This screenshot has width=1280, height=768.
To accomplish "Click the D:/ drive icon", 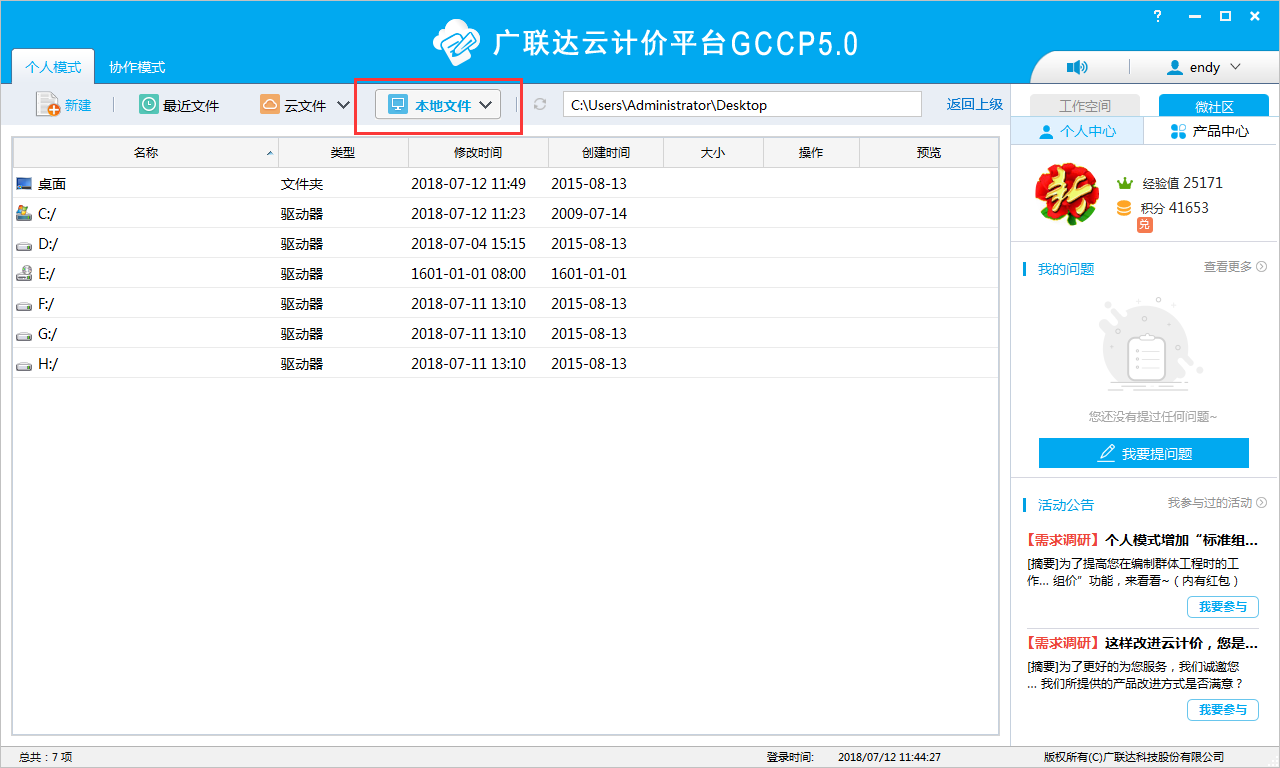I will [x=24, y=244].
